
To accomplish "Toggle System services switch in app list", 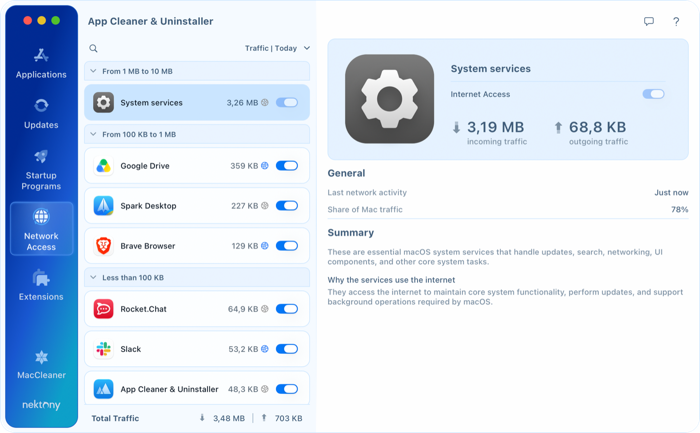I will click(x=287, y=103).
